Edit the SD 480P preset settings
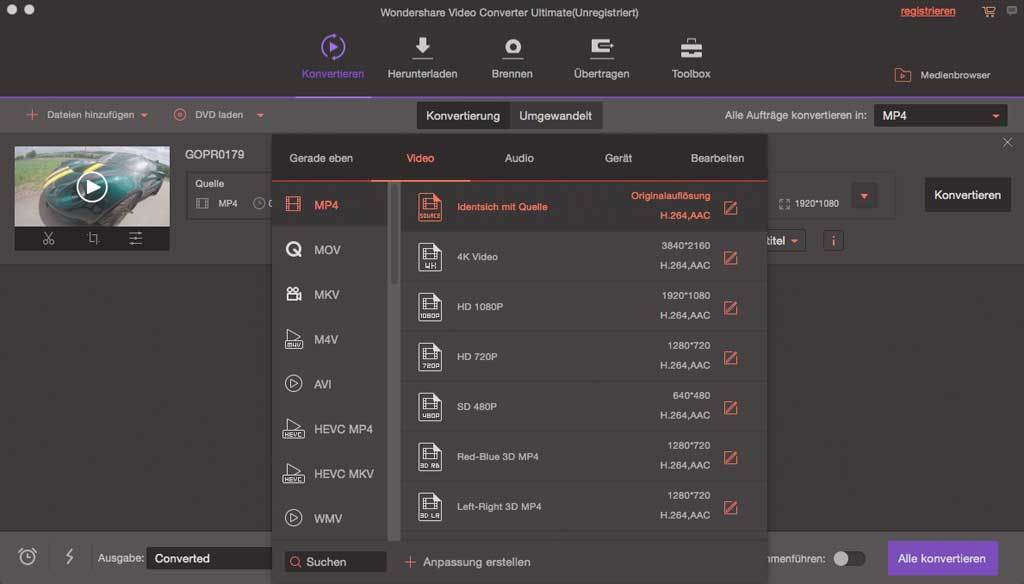Image resolution: width=1024 pixels, height=584 pixels. coord(731,408)
